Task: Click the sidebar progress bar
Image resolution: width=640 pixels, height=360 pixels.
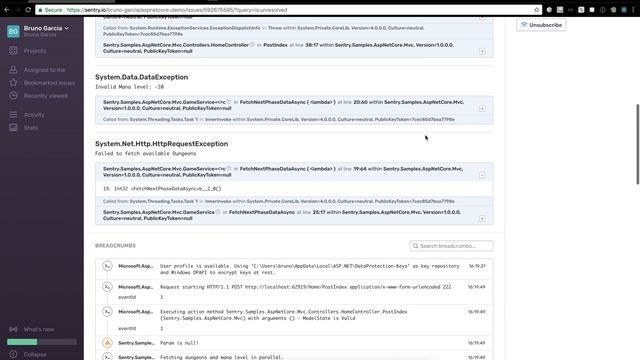Action: (x=42, y=342)
